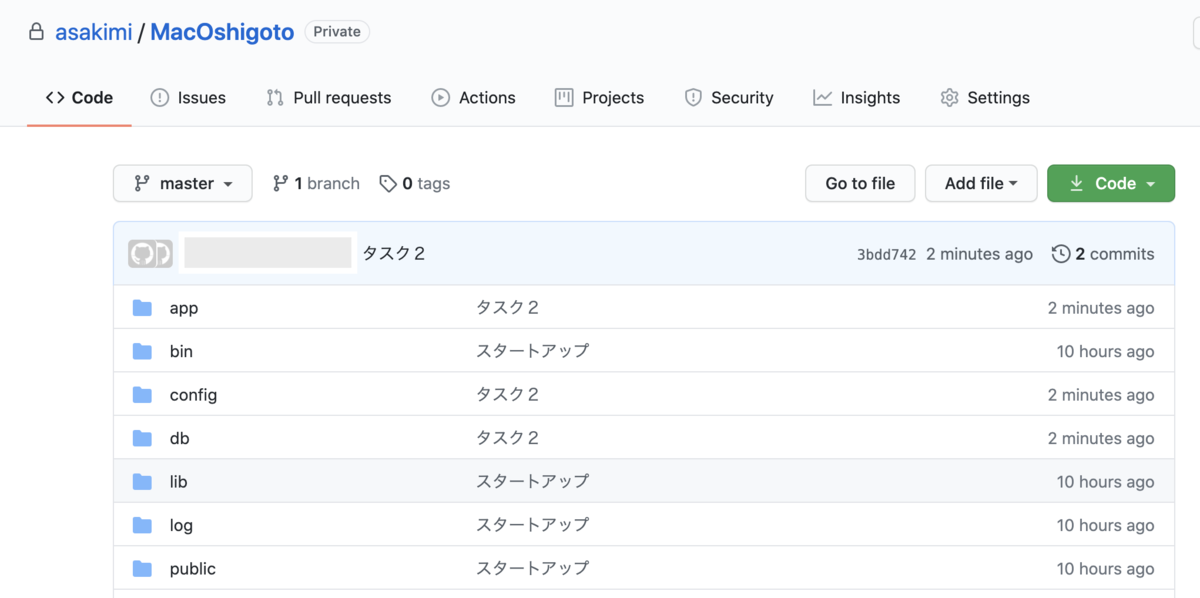
Task: Open the Actions tab
Action: (486, 97)
